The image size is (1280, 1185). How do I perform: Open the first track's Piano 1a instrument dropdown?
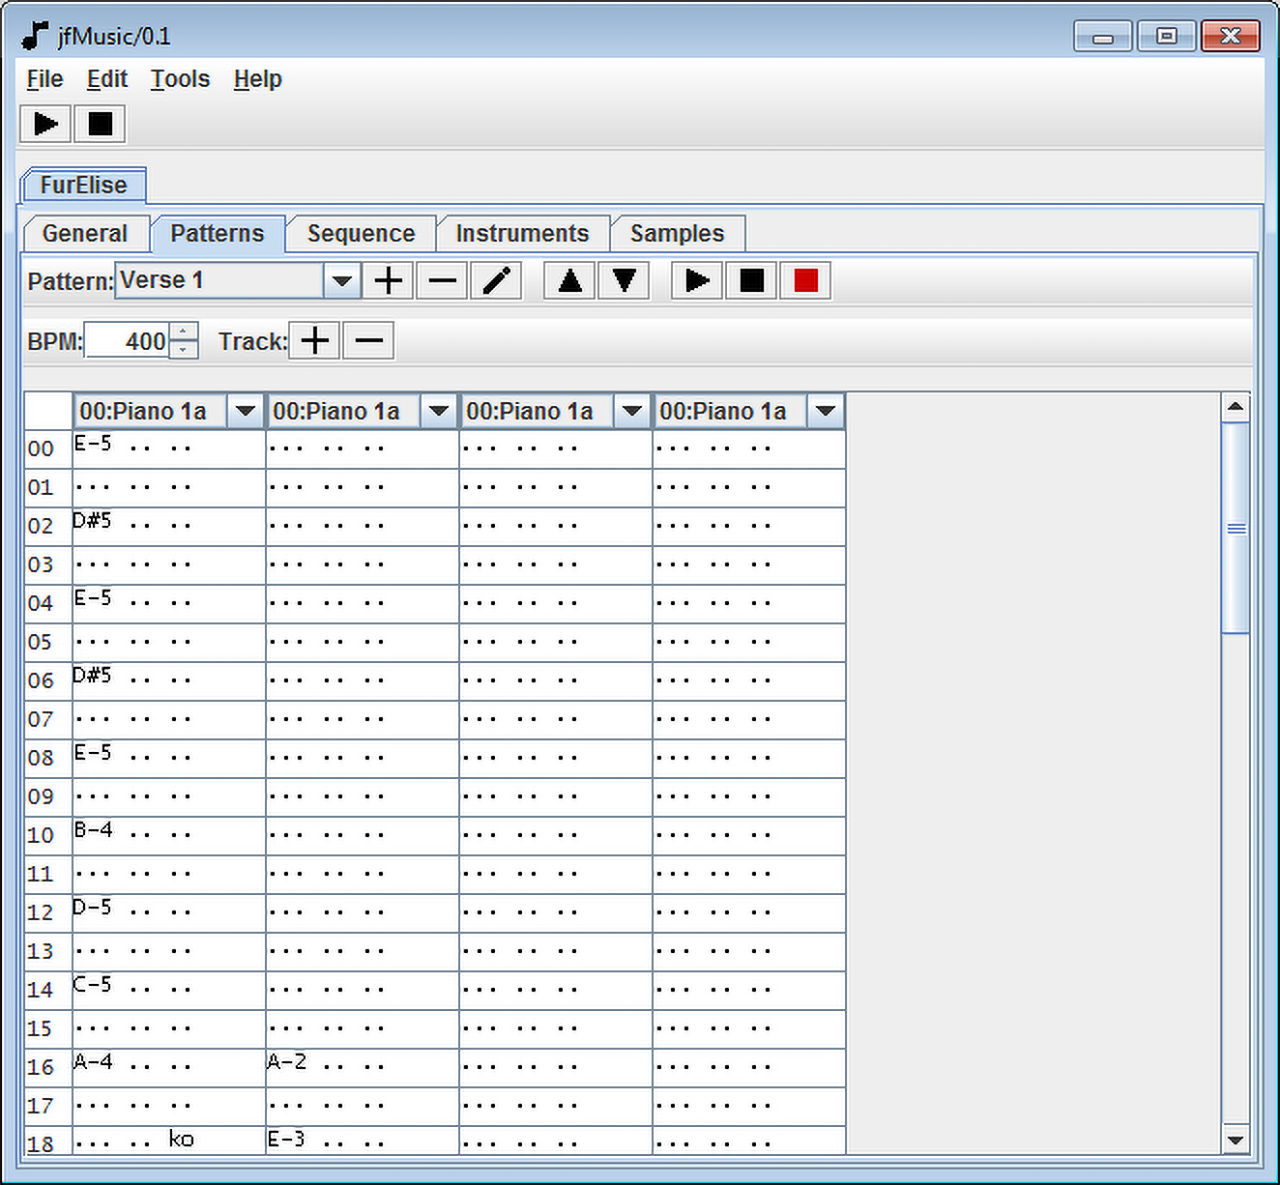(245, 411)
